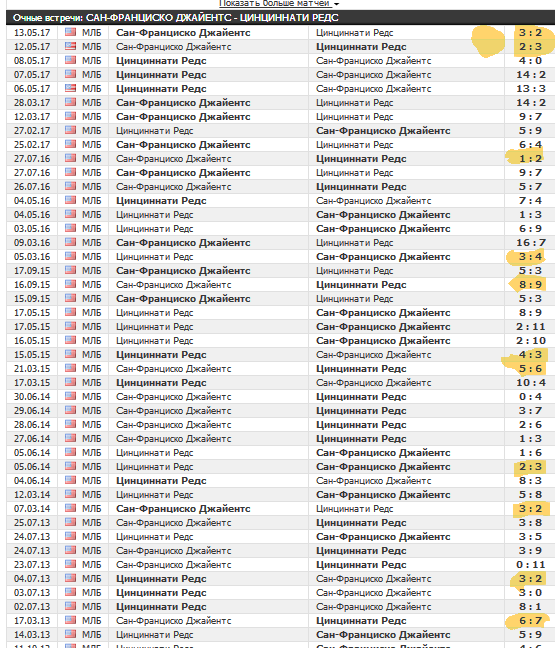555x648 pixels.
Task: Click home team Цинциннати Редс in 03.07.13 row
Action: 161,593
